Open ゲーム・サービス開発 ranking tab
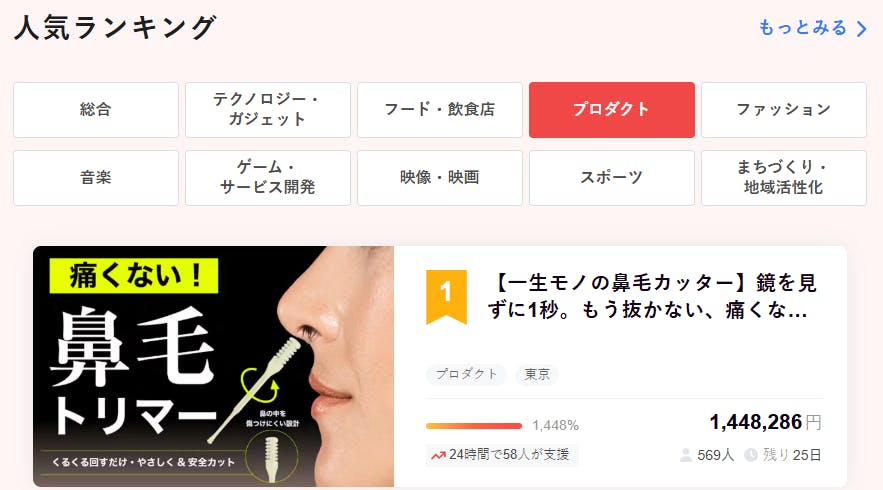The width and height of the screenshot is (883, 490). coord(267,178)
